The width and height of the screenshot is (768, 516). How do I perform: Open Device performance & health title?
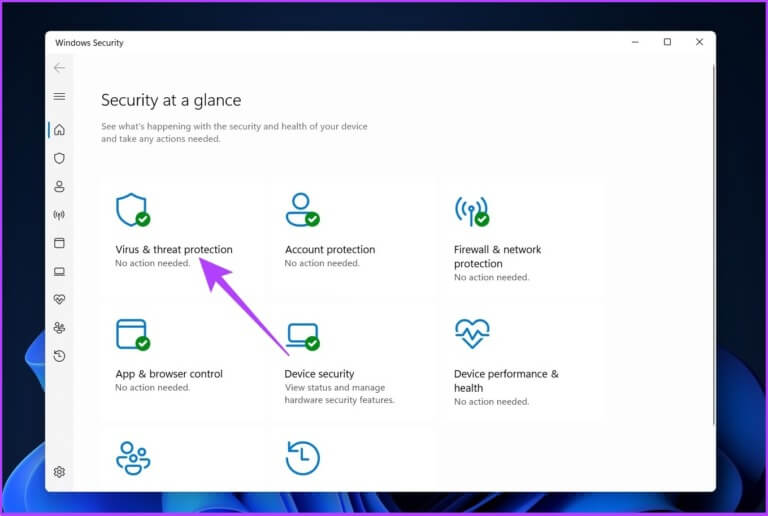pyautogui.click(x=506, y=381)
